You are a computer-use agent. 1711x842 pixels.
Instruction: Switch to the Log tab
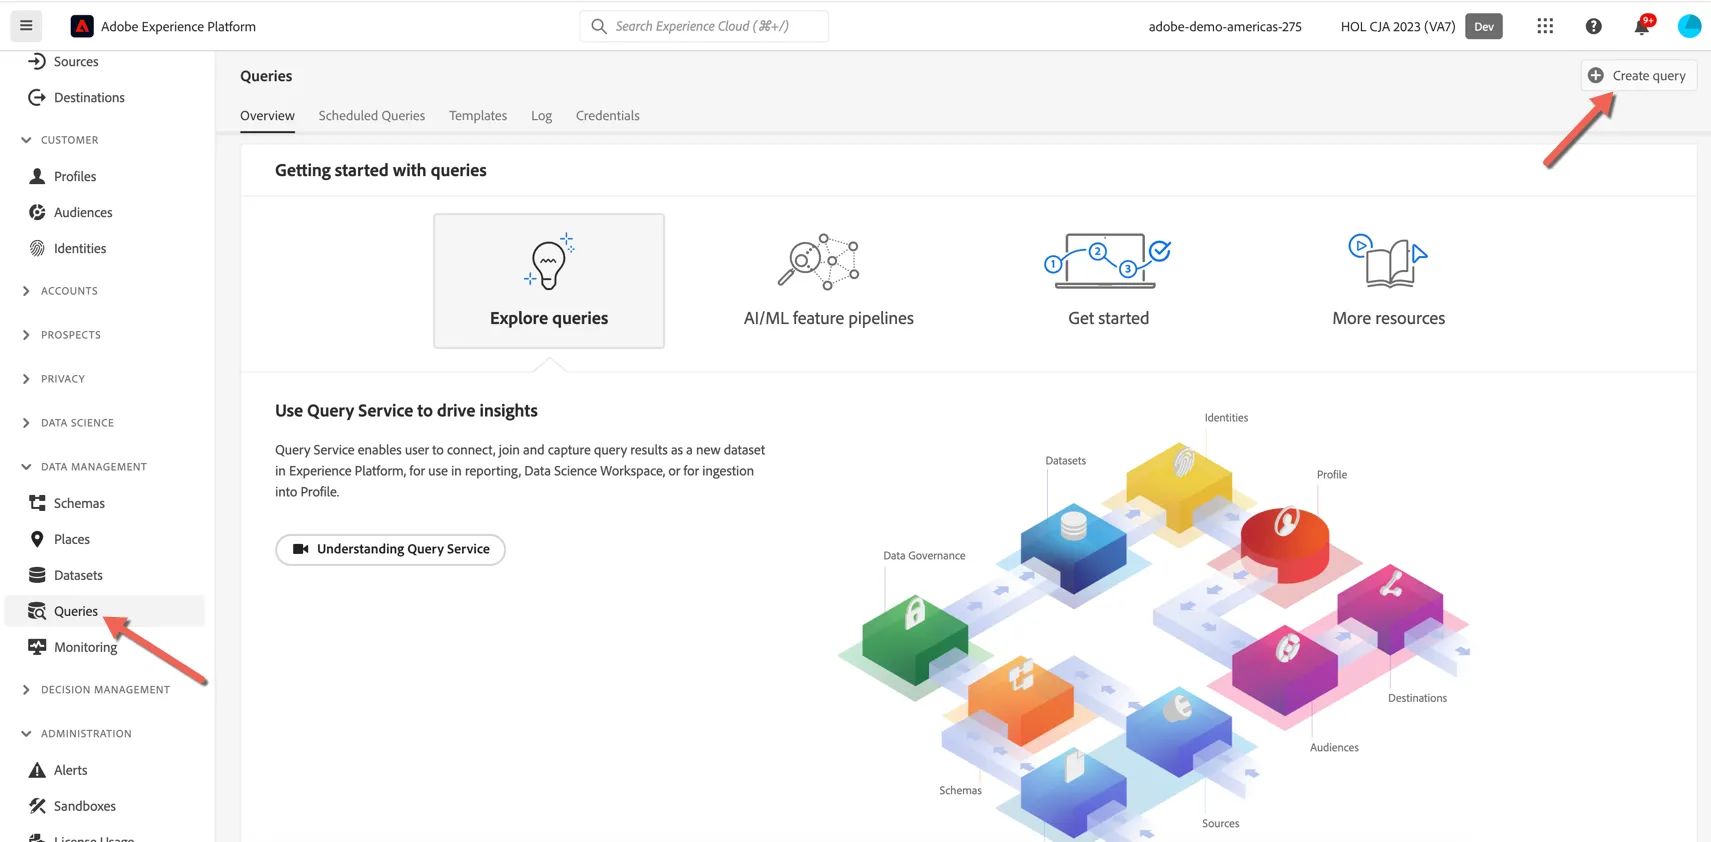pyautogui.click(x=541, y=116)
